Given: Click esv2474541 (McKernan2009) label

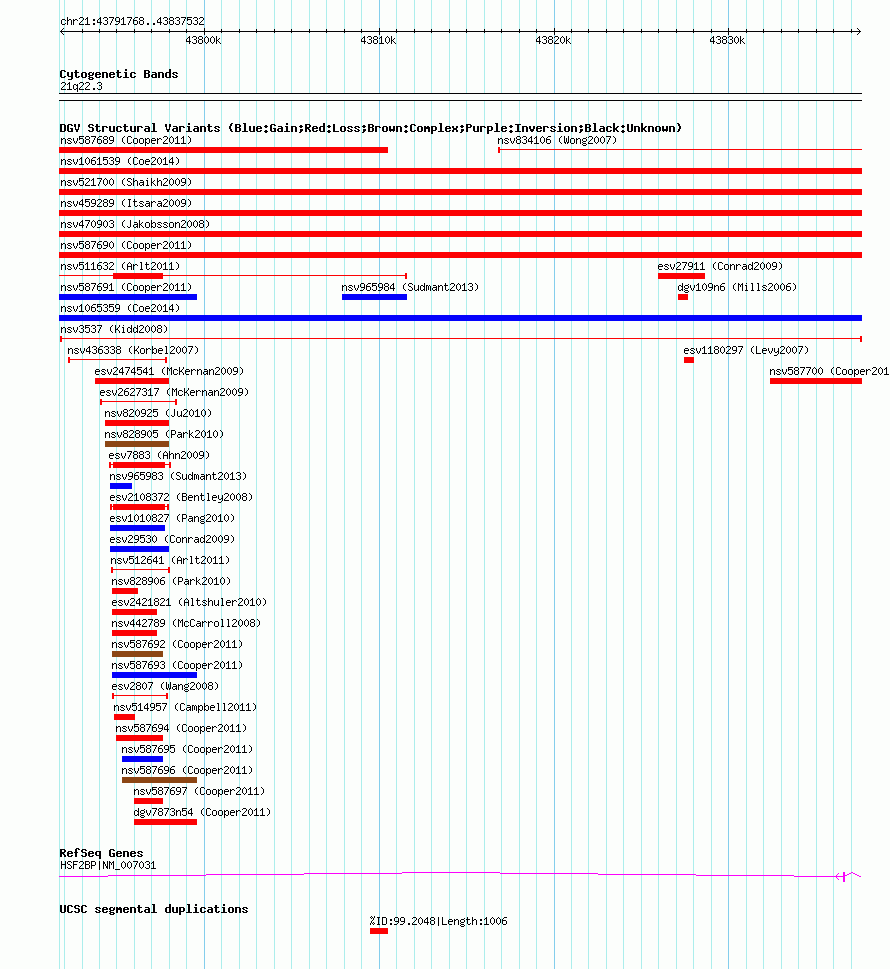Looking at the screenshot, I should click(x=169, y=371).
